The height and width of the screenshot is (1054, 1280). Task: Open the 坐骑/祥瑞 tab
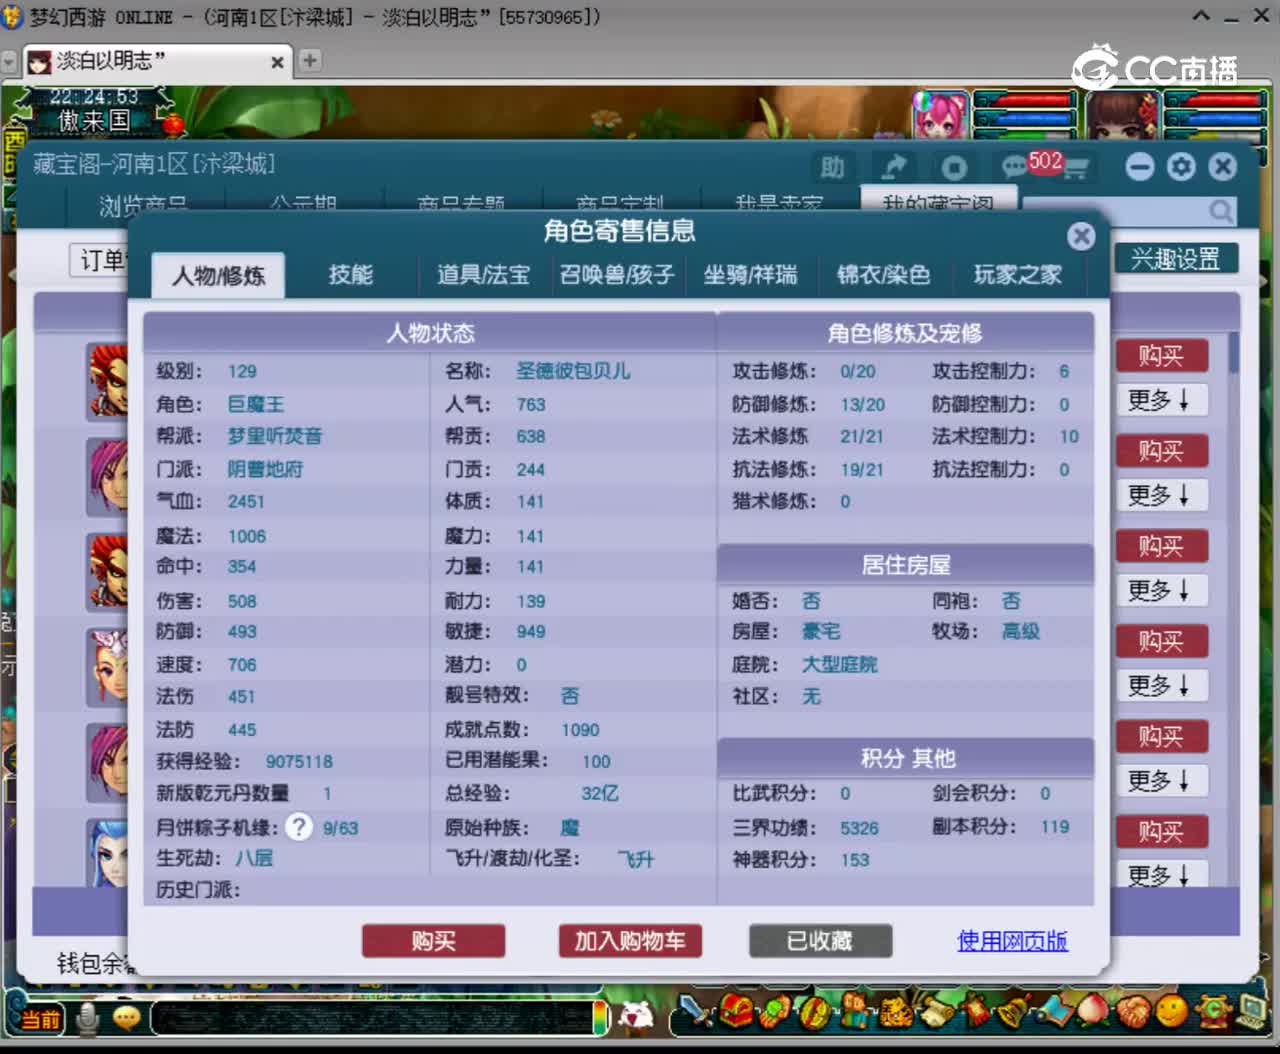coord(750,275)
